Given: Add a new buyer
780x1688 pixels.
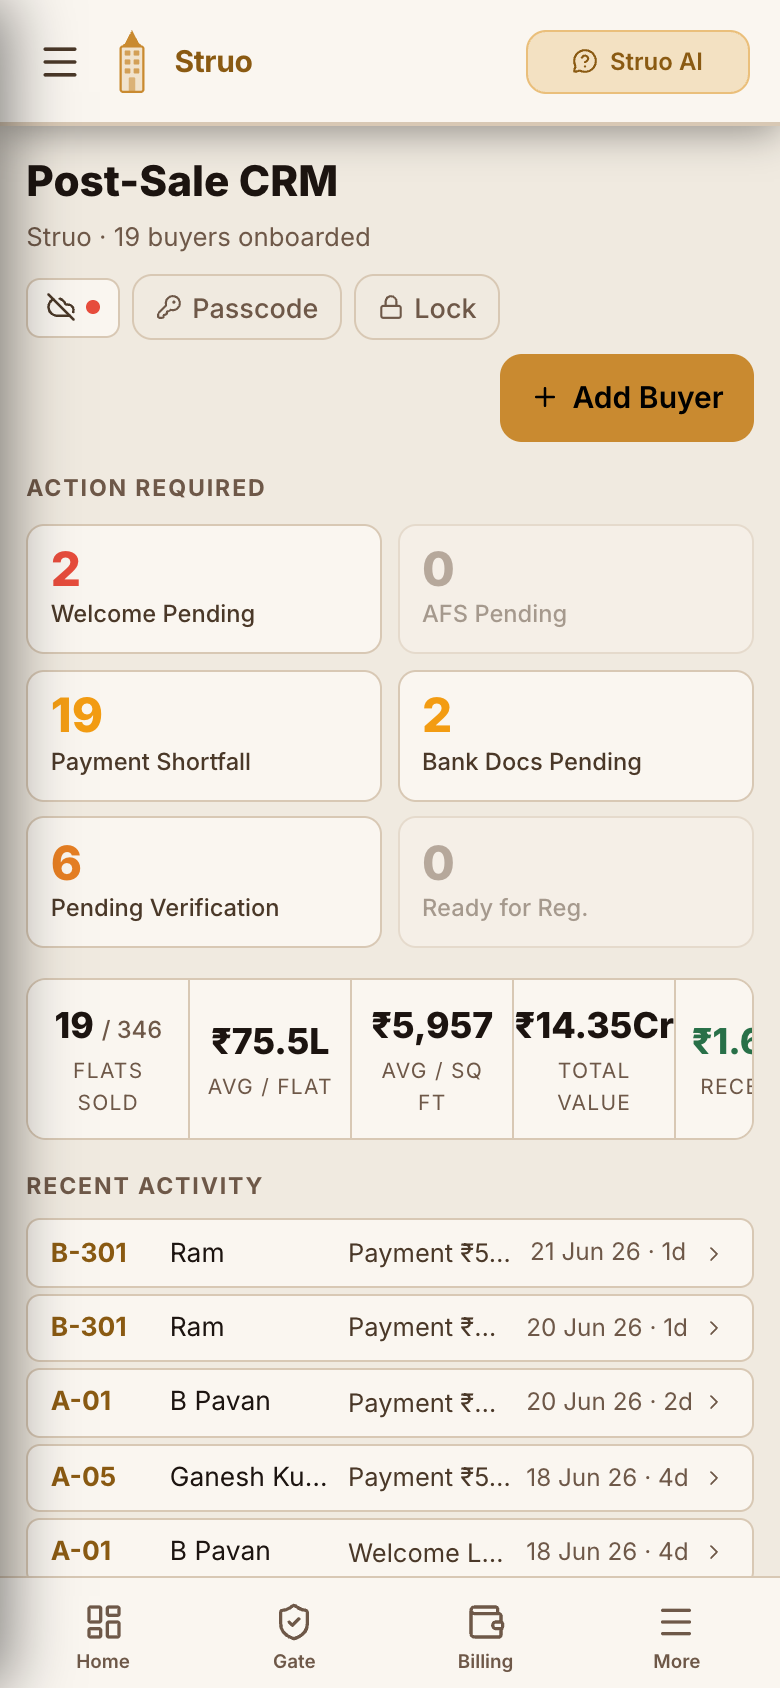Looking at the screenshot, I should click(x=627, y=398).
